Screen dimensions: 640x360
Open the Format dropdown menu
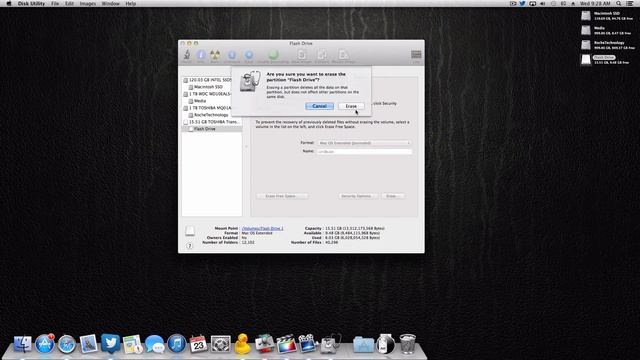tap(364, 143)
